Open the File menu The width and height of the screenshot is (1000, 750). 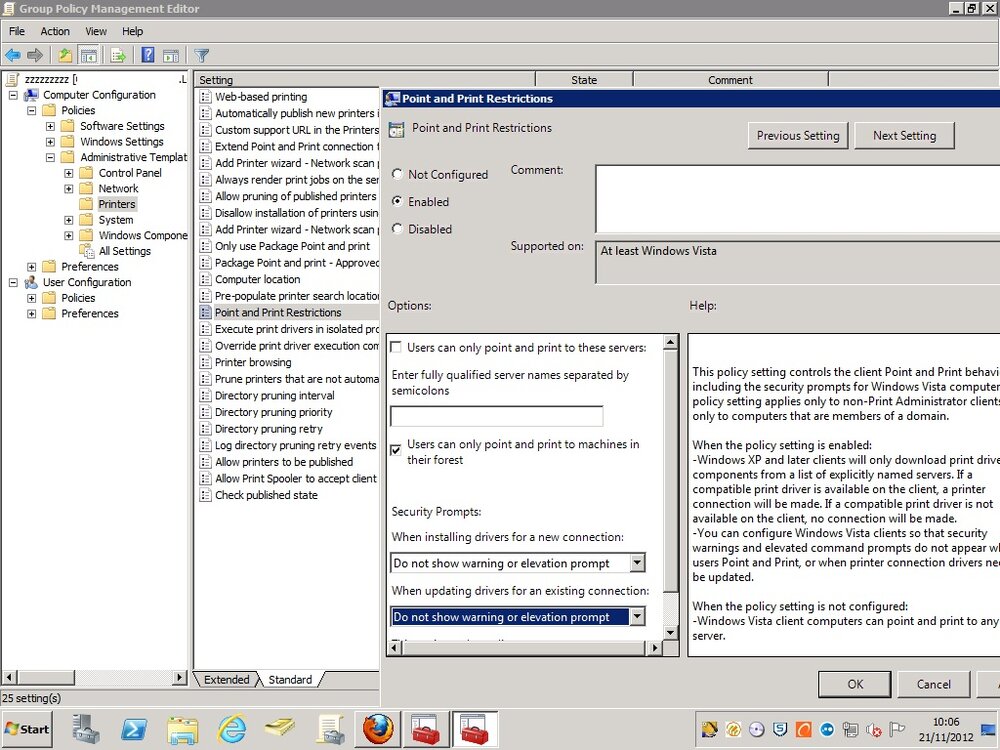17,31
